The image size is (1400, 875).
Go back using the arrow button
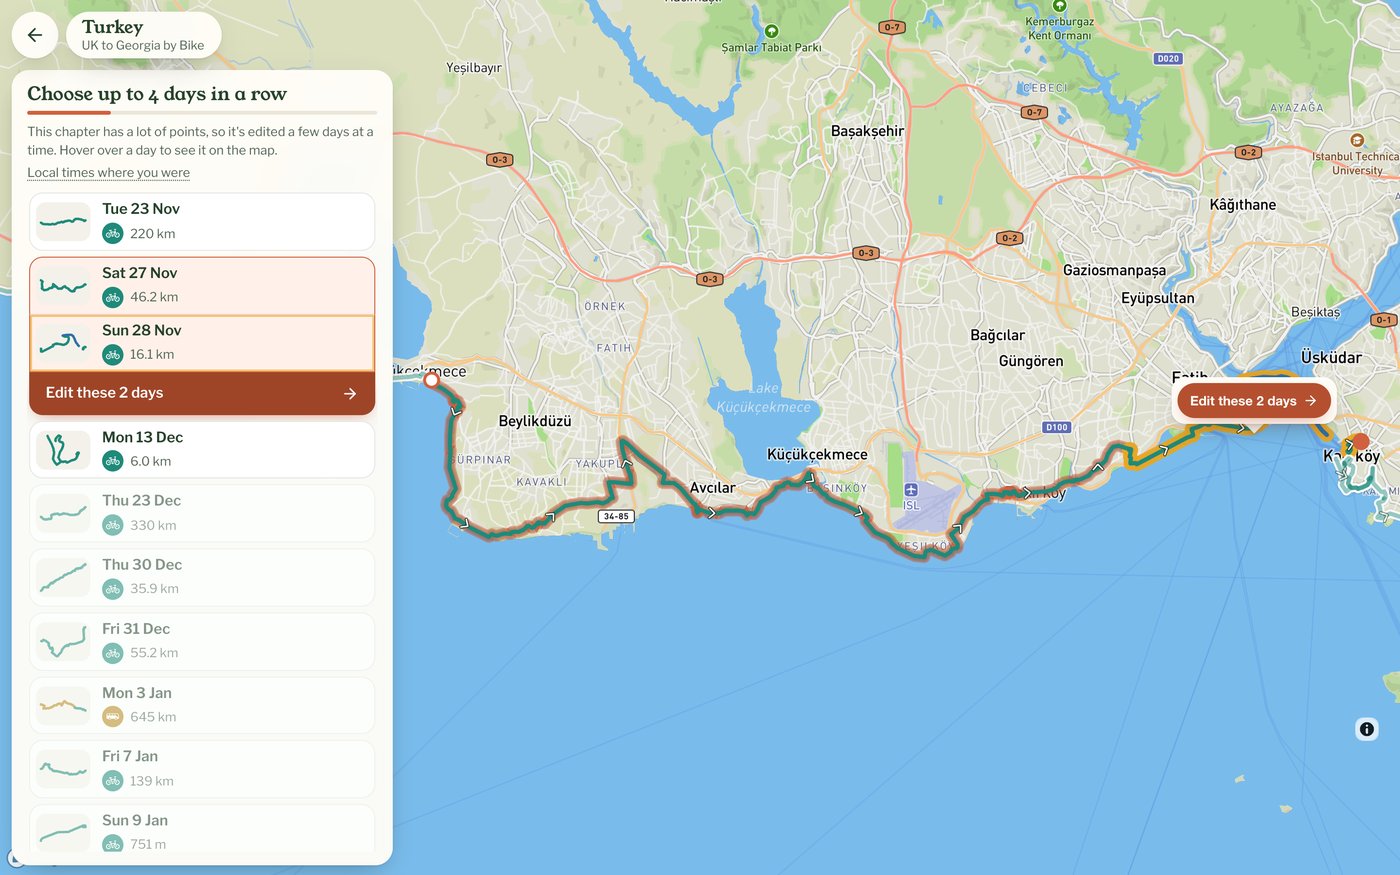click(x=35, y=35)
